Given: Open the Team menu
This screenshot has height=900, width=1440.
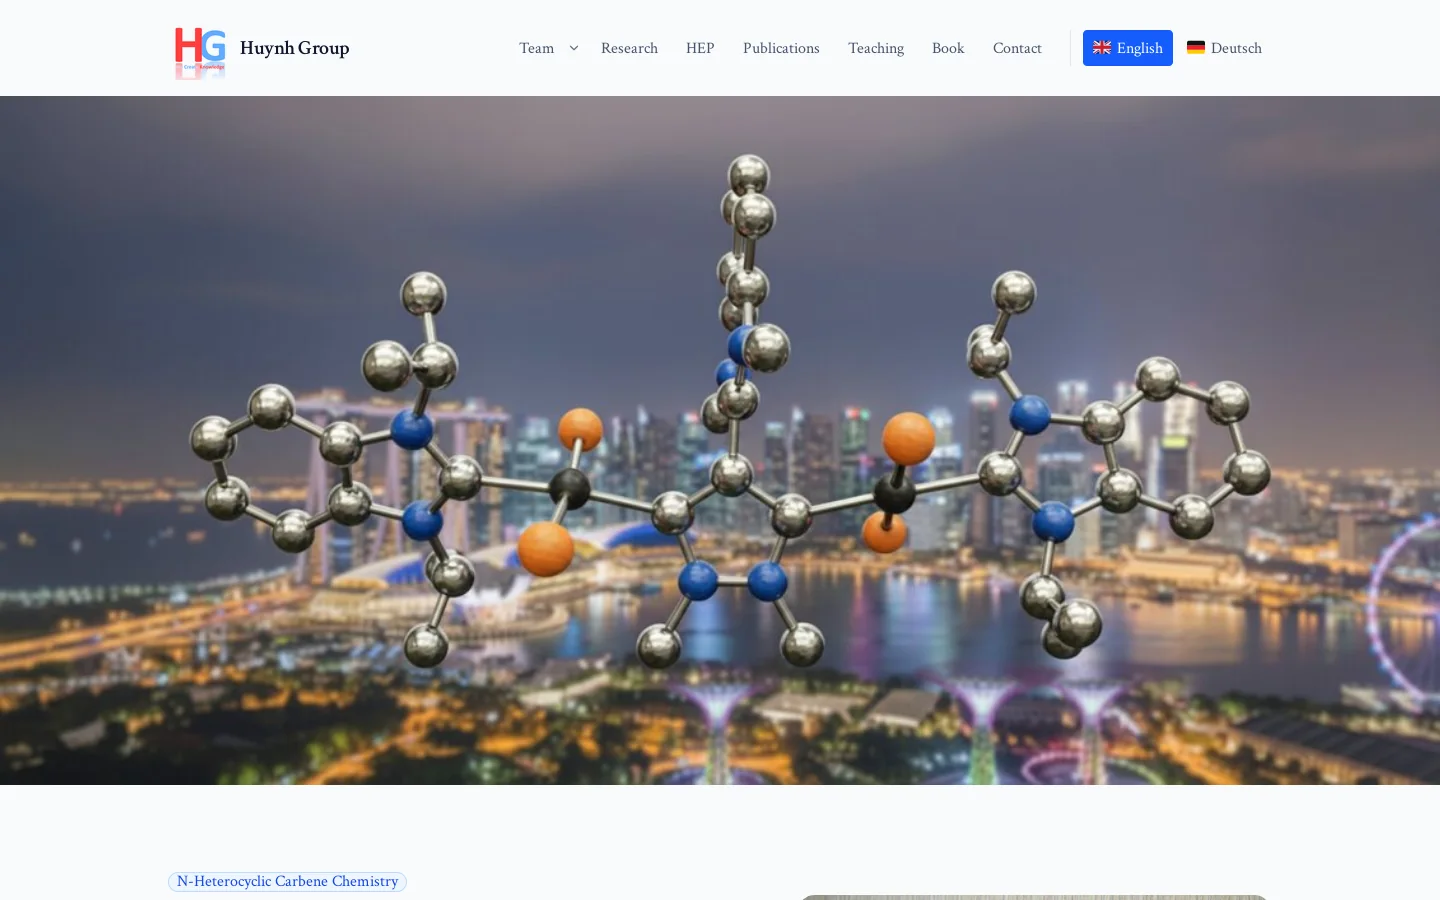Looking at the screenshot, I should [536, 48].
